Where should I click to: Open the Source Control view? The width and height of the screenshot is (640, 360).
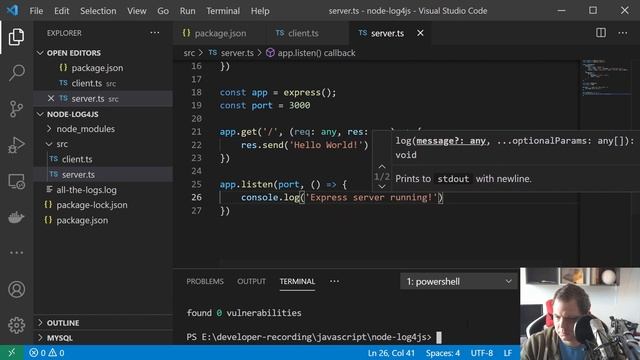(16, 109)
